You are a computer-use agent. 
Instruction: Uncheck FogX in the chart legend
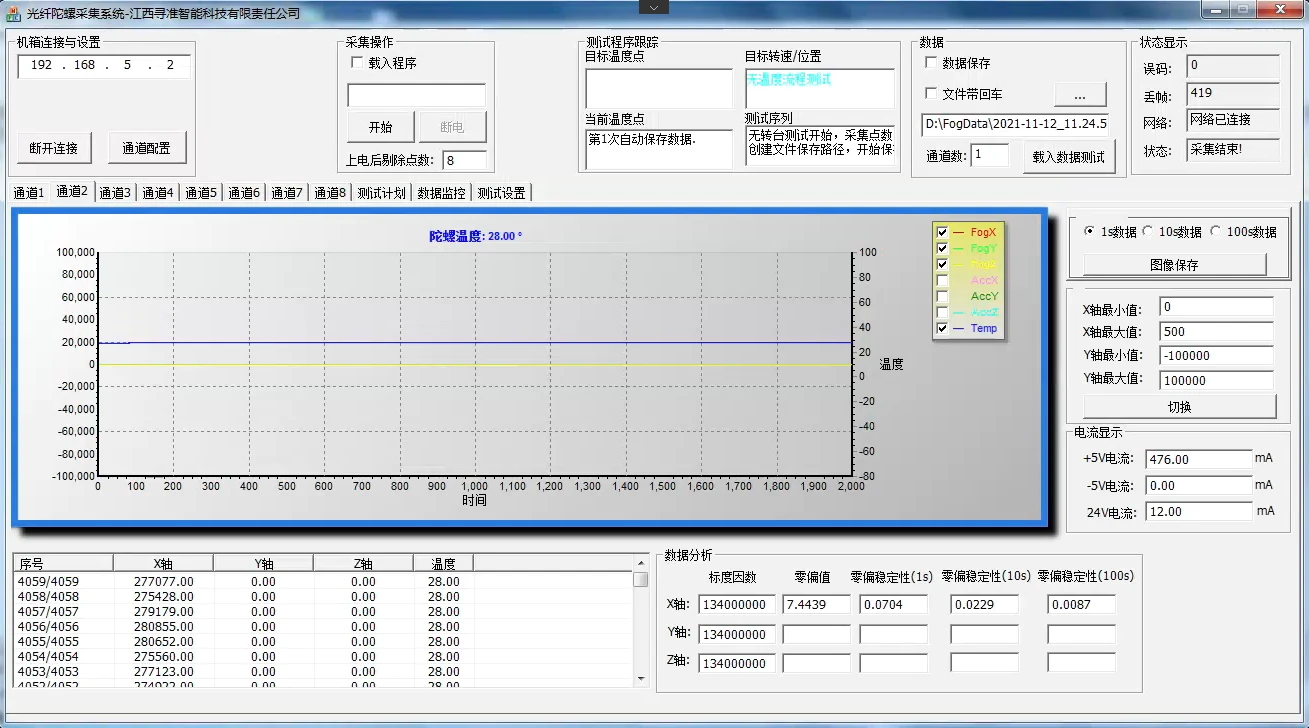pos(942,232)
